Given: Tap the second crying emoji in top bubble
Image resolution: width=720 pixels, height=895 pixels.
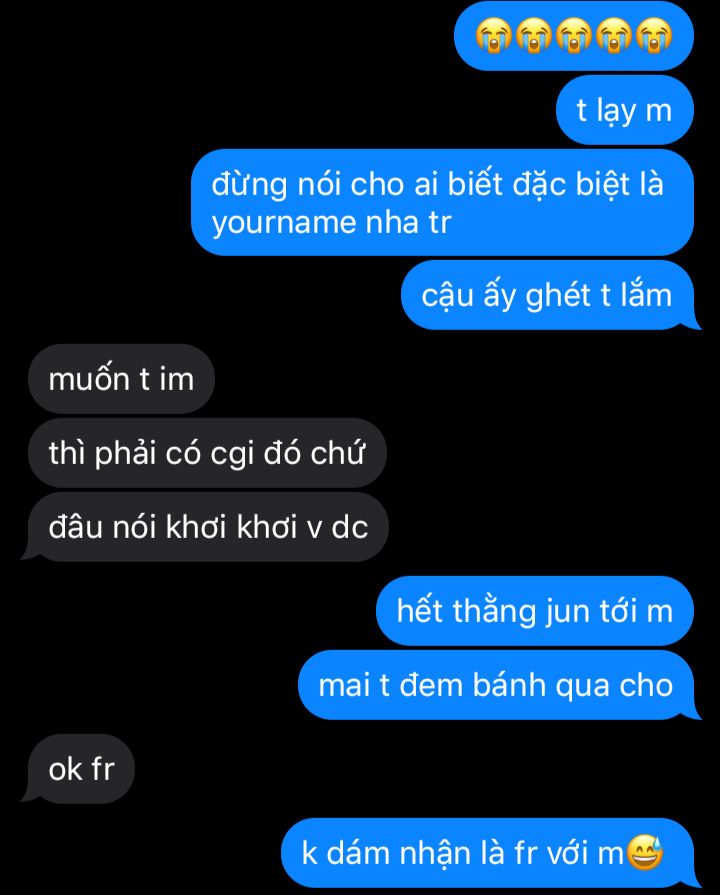Looking at the screenshot, I should pyautogui.click(x=534, y=35).
